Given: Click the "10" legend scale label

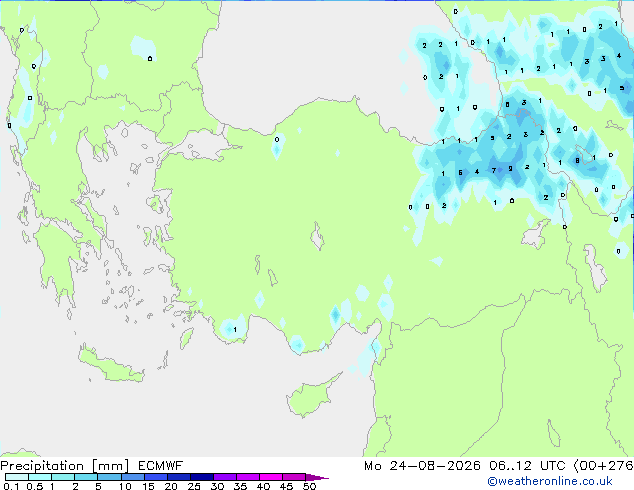Looking at the screenshot, I should [x=125, y=486].
